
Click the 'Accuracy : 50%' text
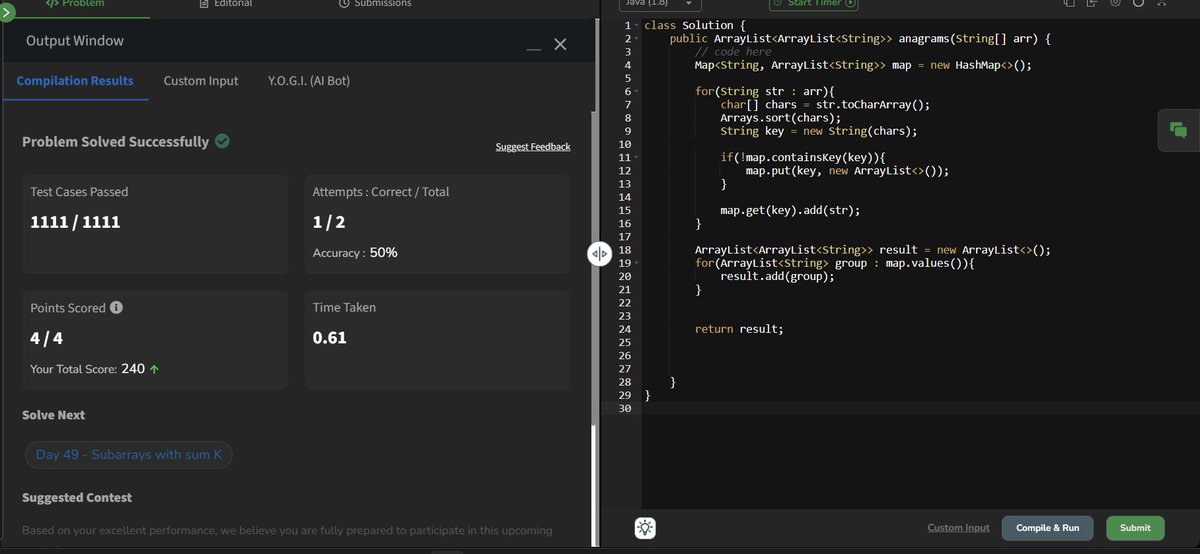click(355, 253)
